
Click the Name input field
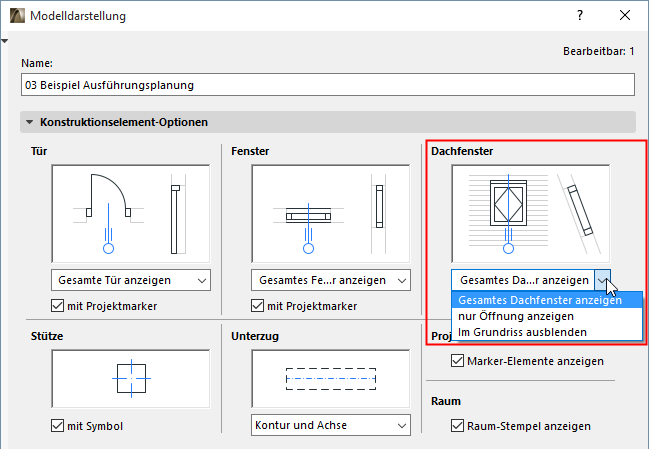click(328, 85)
